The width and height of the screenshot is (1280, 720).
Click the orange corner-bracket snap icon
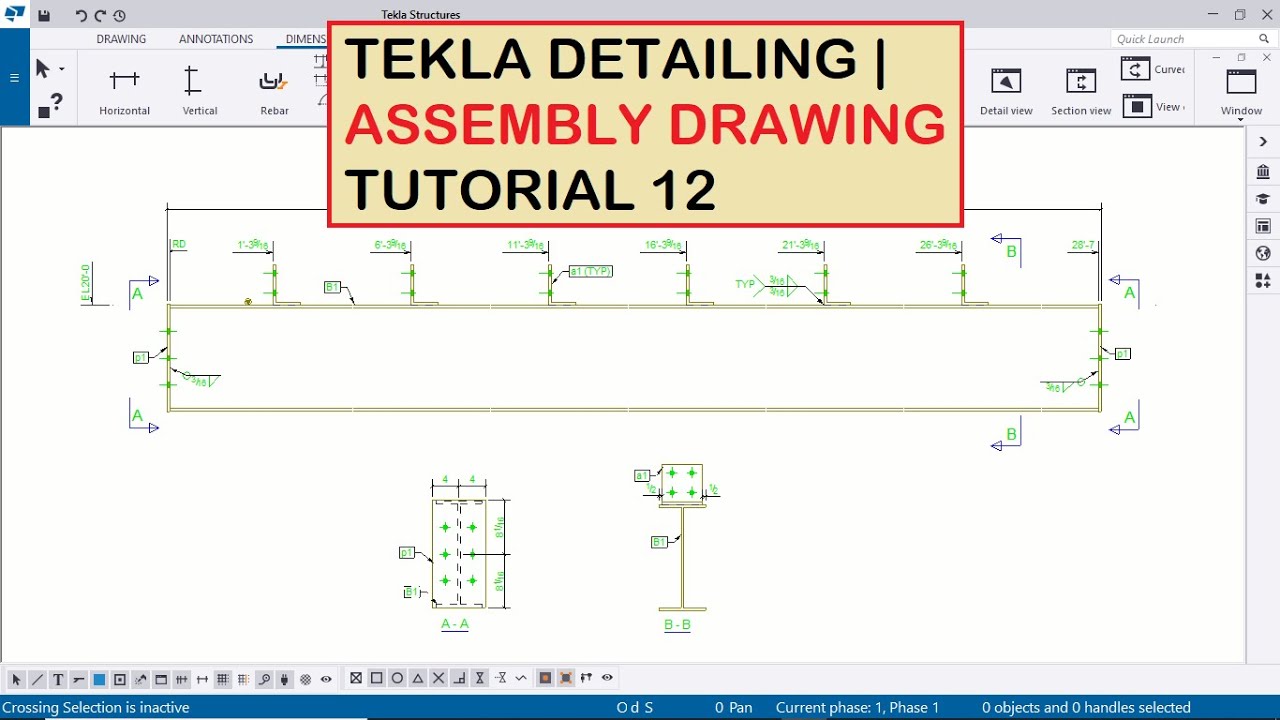[566, 678]
